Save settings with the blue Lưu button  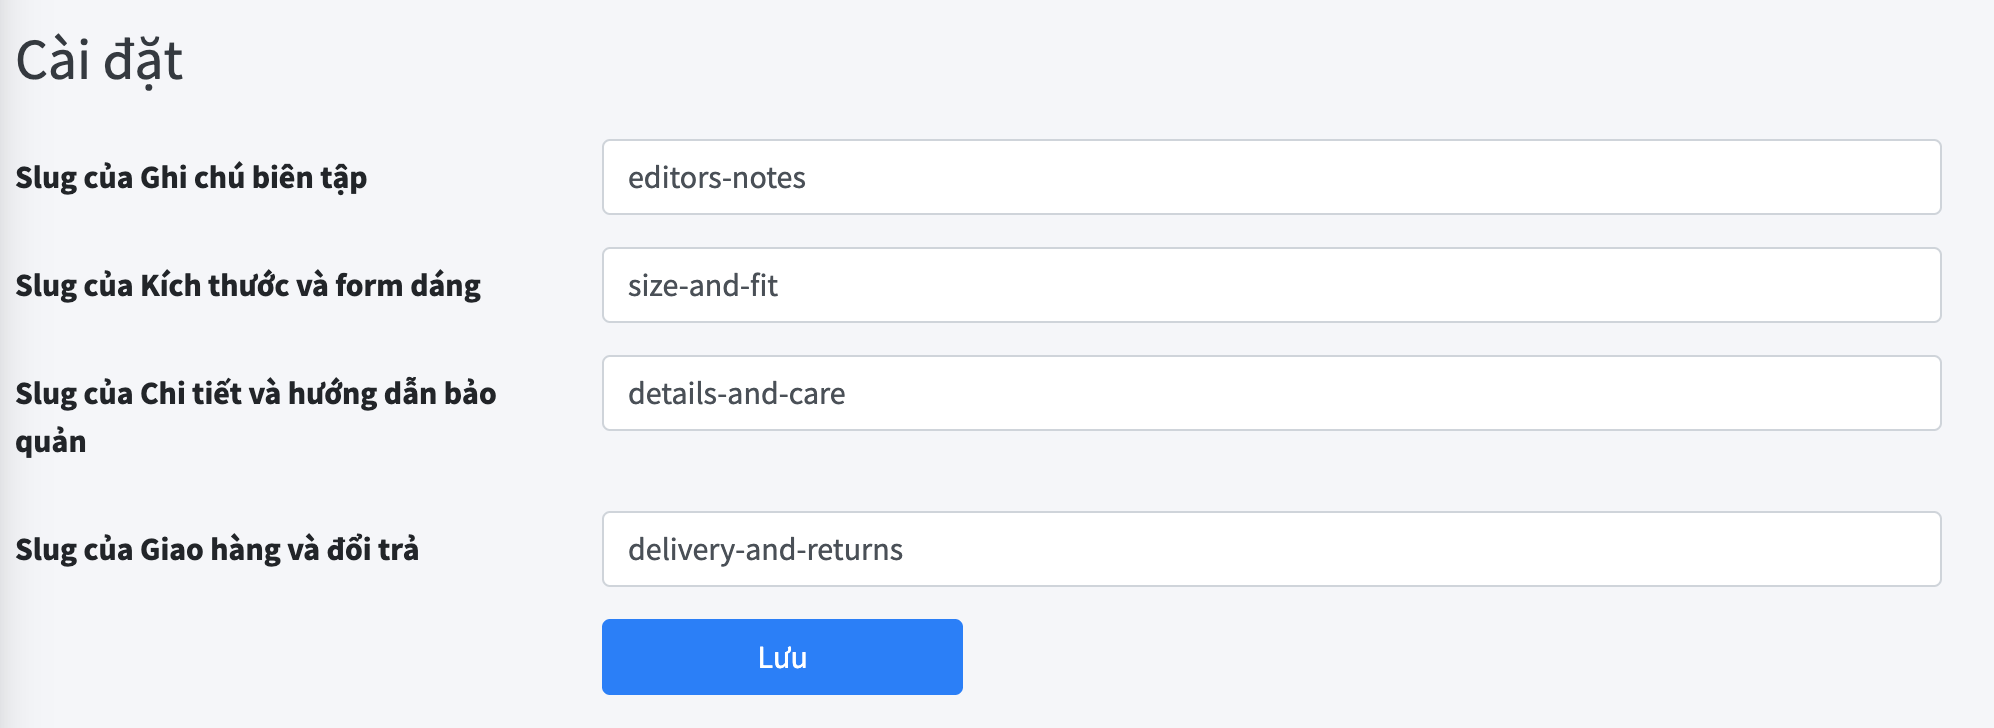(782, 657)
